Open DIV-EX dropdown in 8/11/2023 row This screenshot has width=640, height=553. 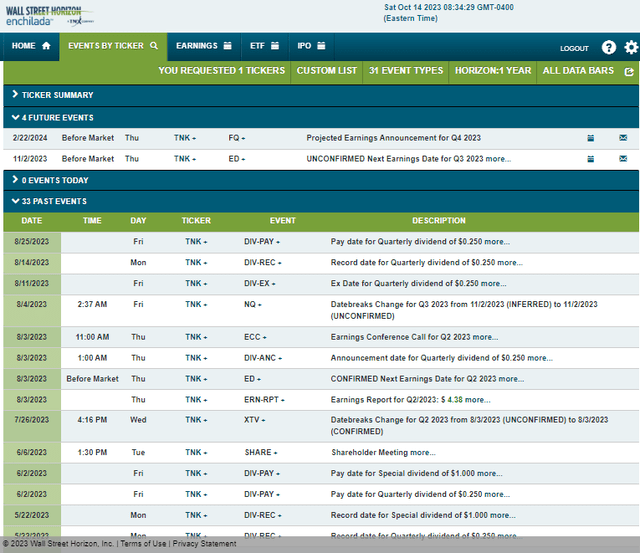pyautogui.click(x=260, y=283)
